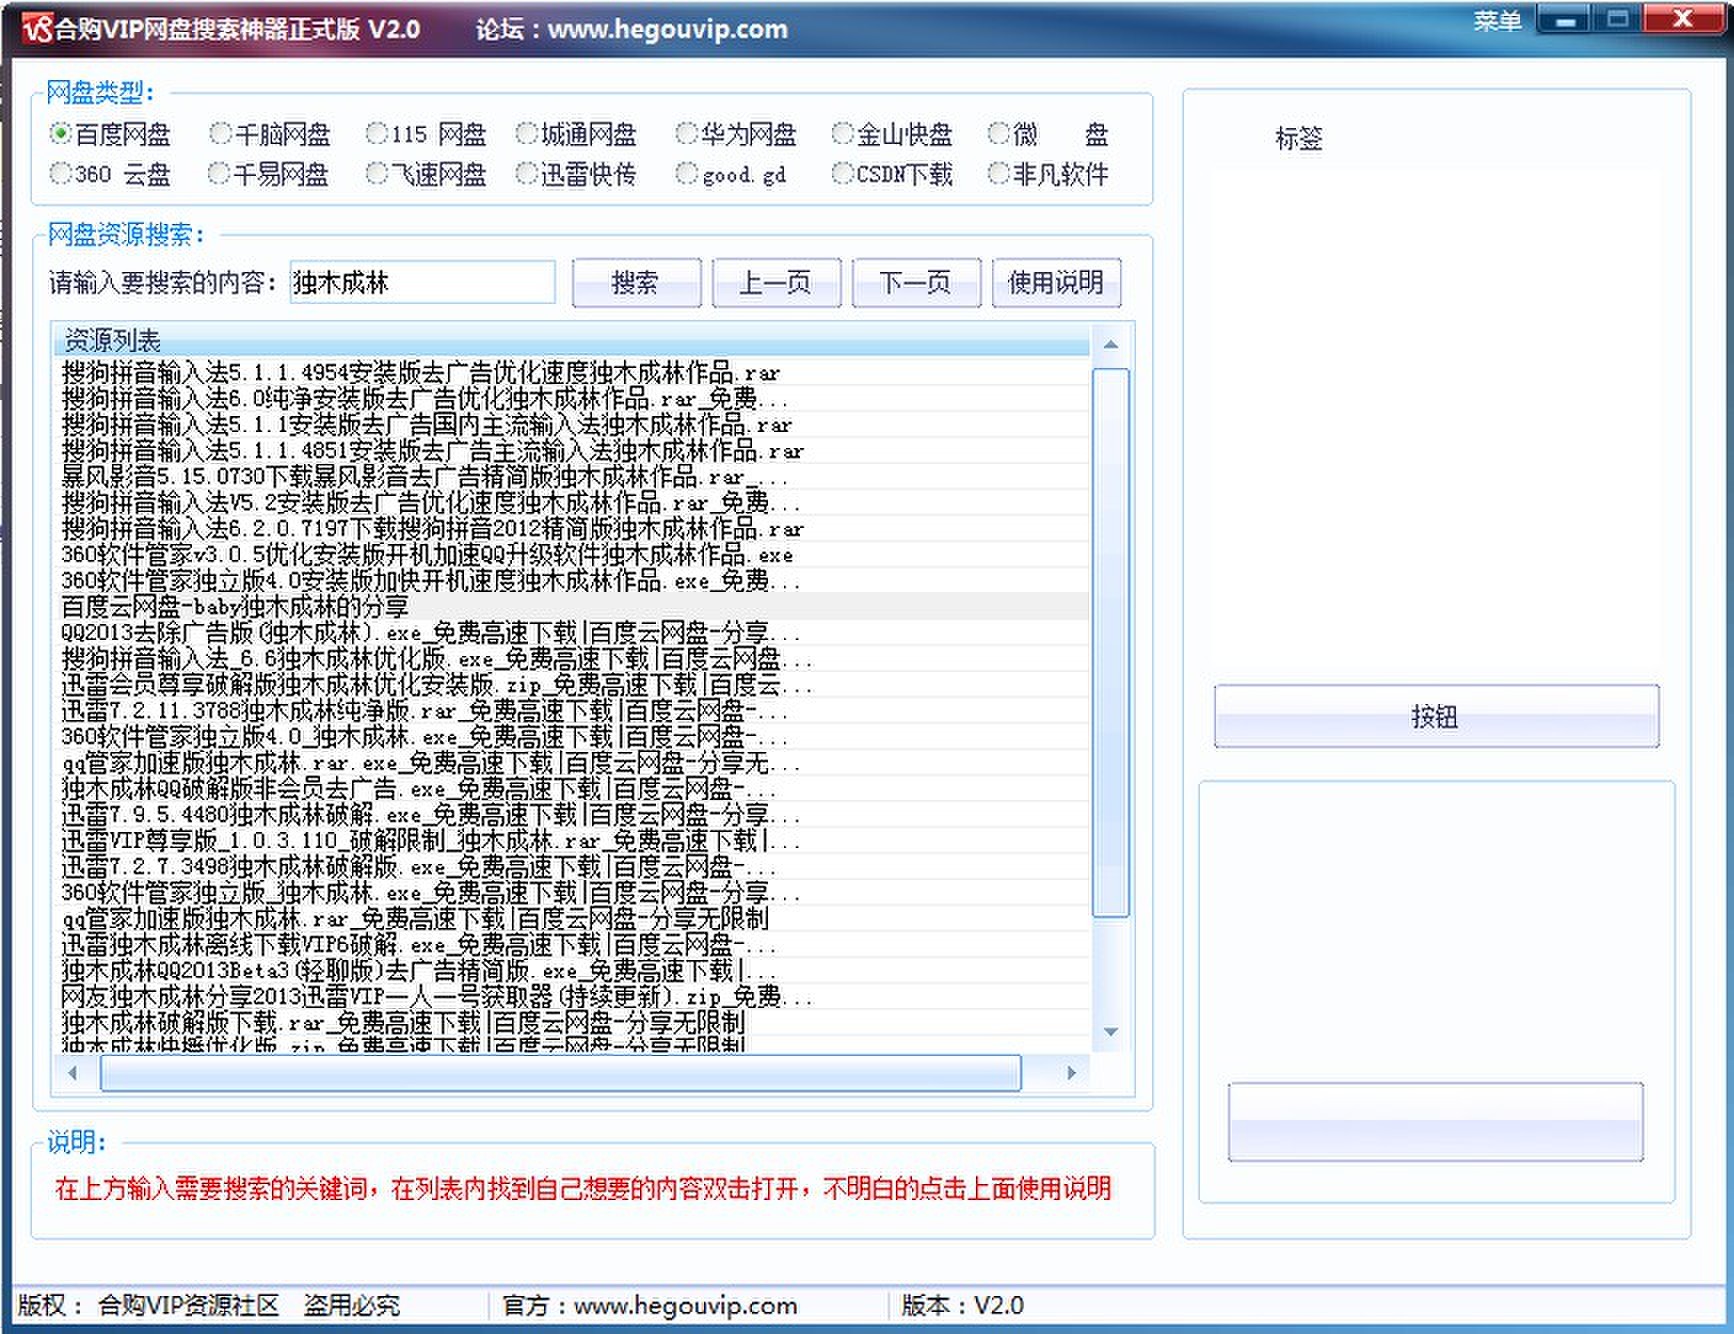Select row 迅雷7.9.5.4480独木成林破解.exe
The height and width of the screenshot is (1334, 1734).
pos(572,815)
